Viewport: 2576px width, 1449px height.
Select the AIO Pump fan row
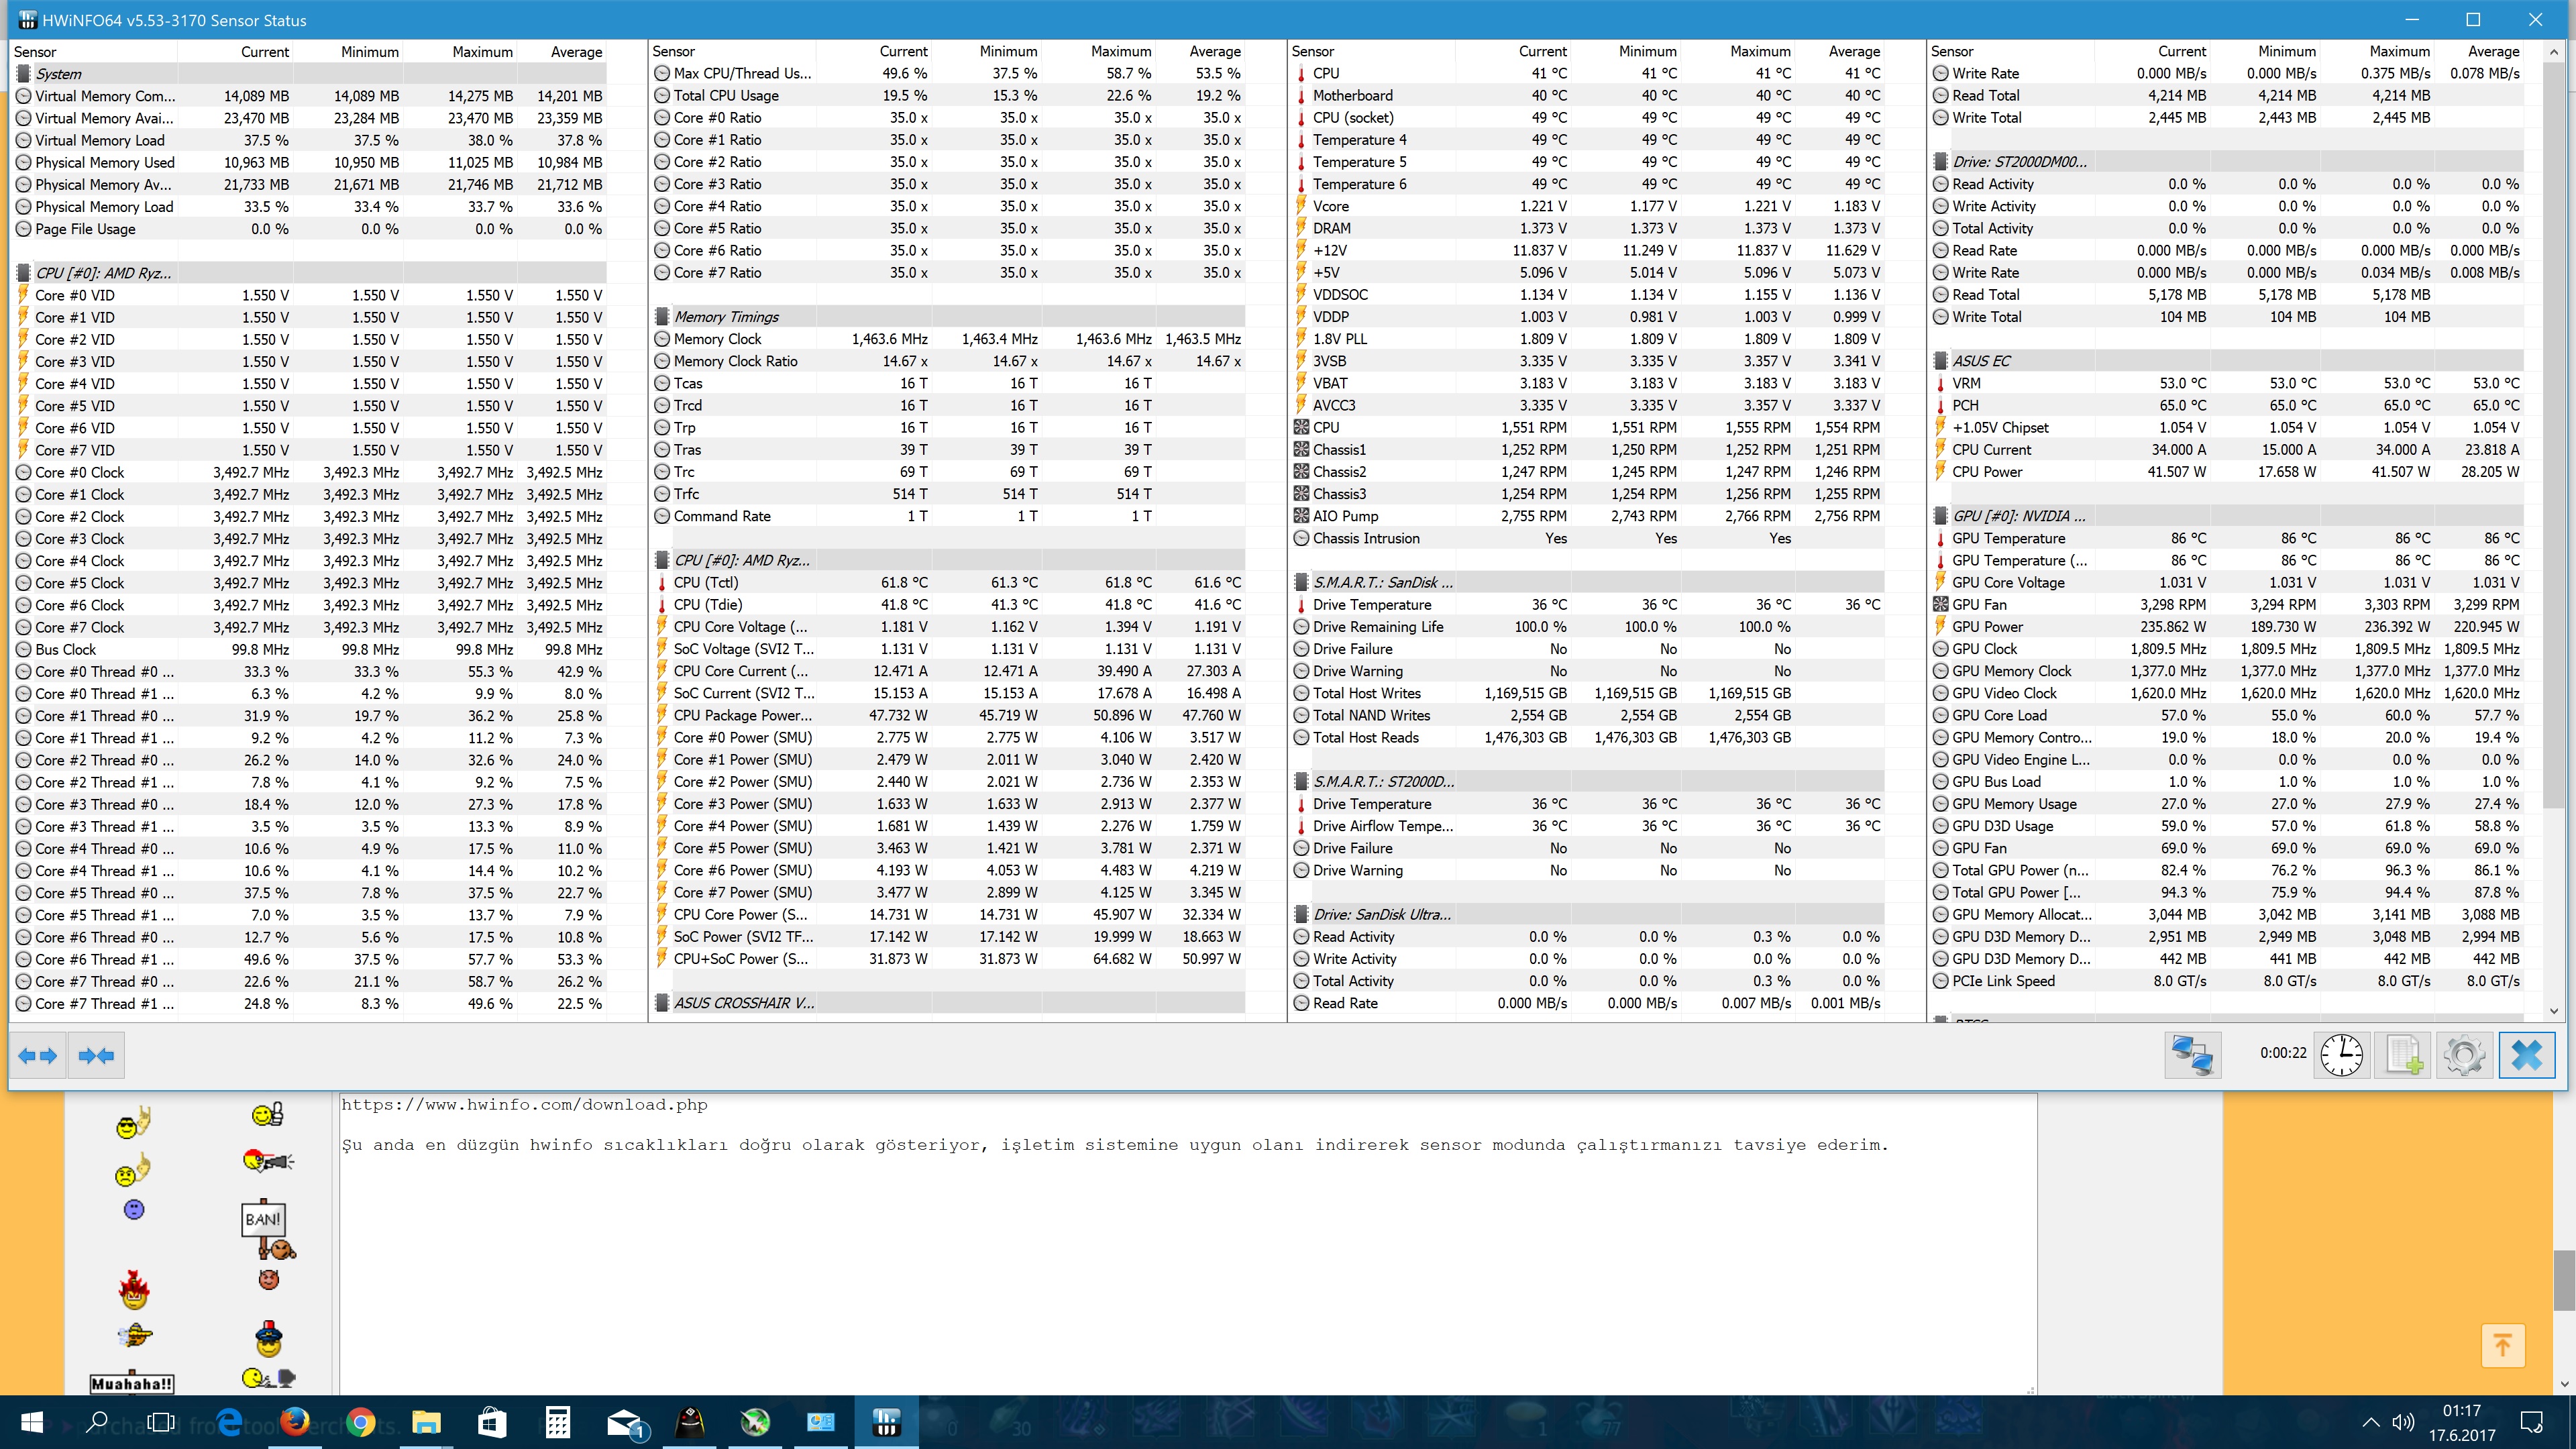(x=1588, y=516)
